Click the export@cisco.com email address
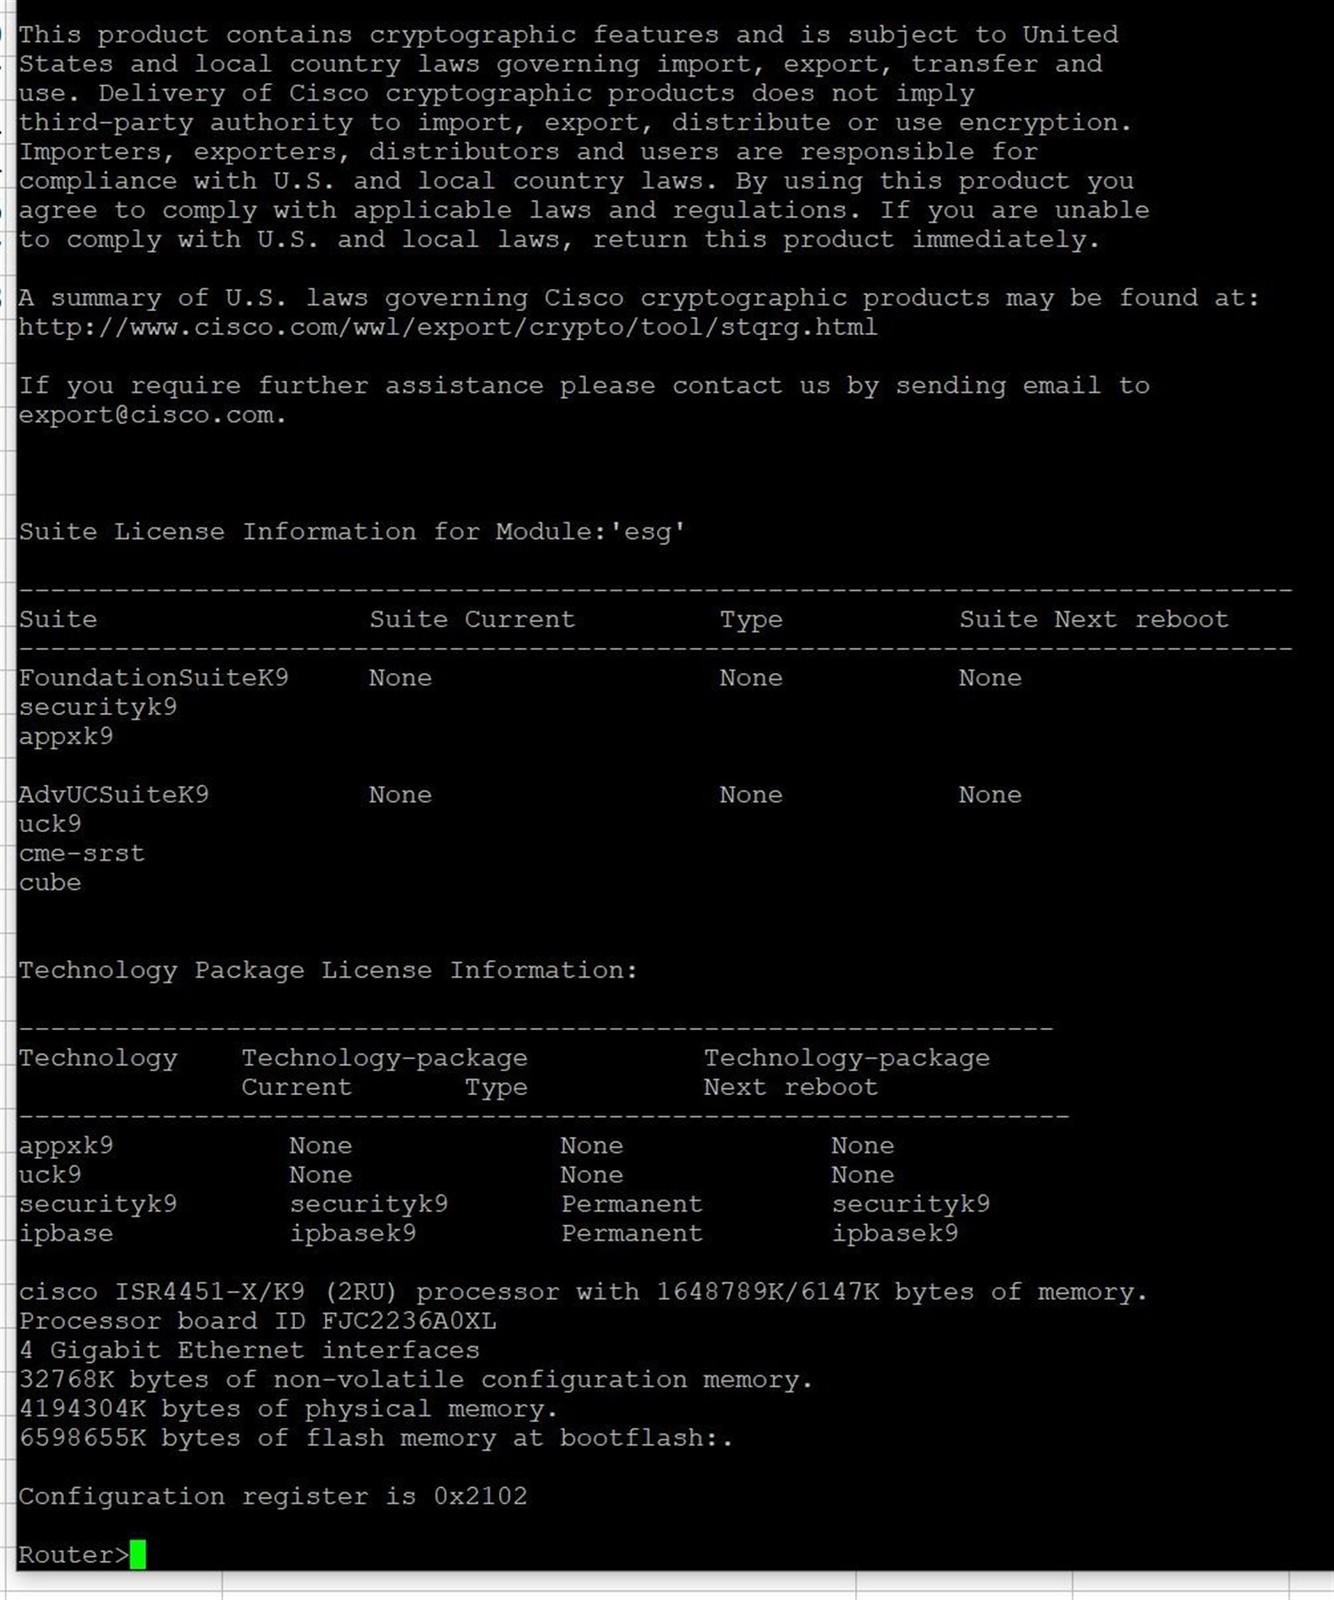The image size is (1334, 1600). pos(151,415)
